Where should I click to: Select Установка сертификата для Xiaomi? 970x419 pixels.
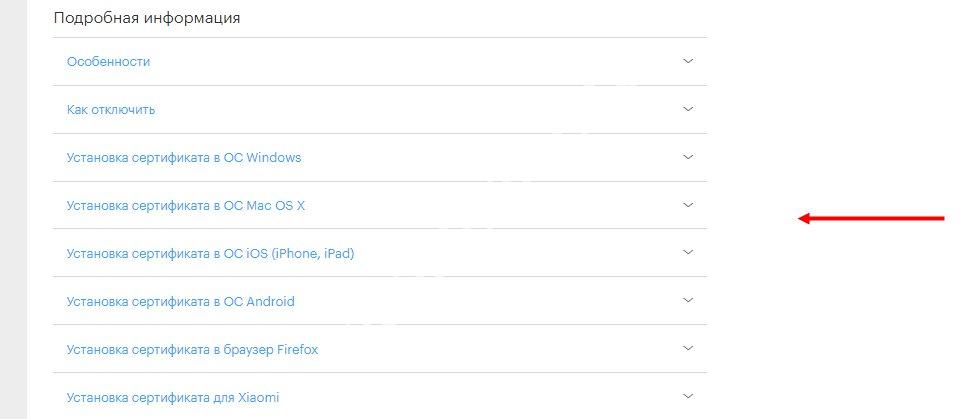172,398
